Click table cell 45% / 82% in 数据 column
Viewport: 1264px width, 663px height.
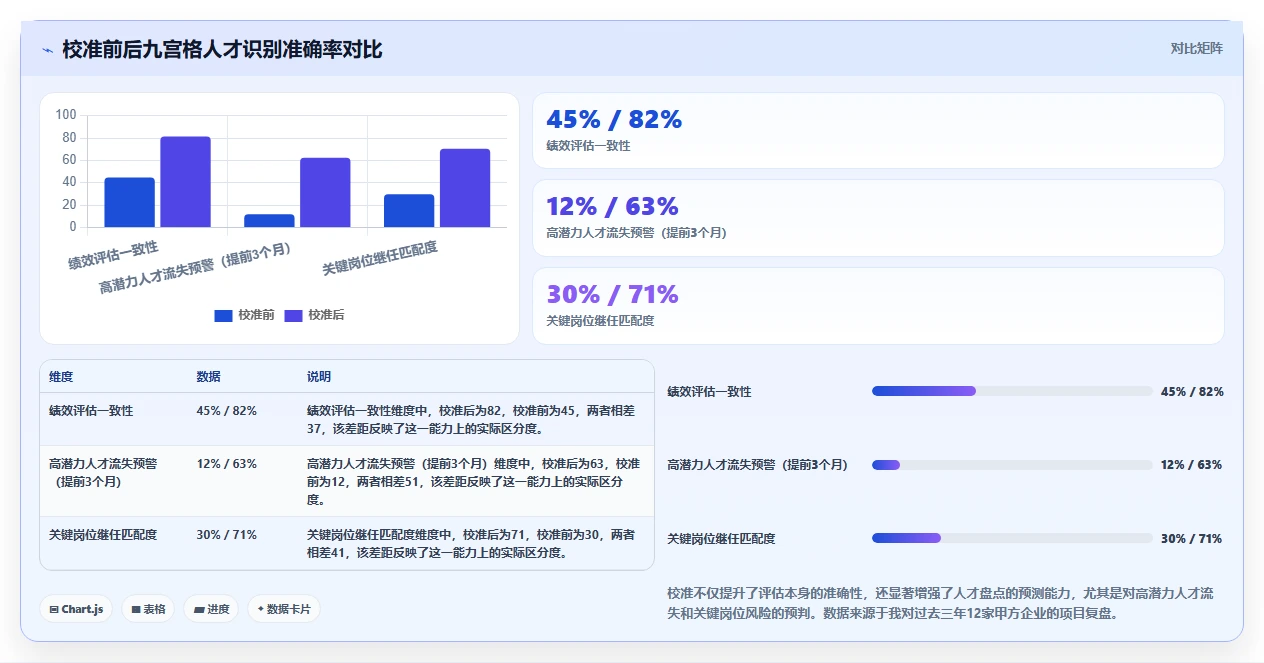[227, 411]
